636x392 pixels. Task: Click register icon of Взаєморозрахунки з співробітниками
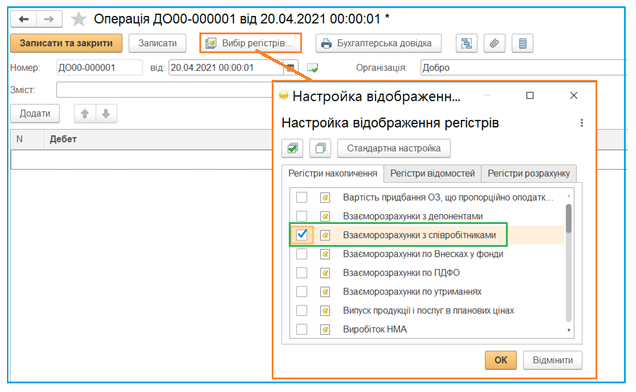[325, 235]
